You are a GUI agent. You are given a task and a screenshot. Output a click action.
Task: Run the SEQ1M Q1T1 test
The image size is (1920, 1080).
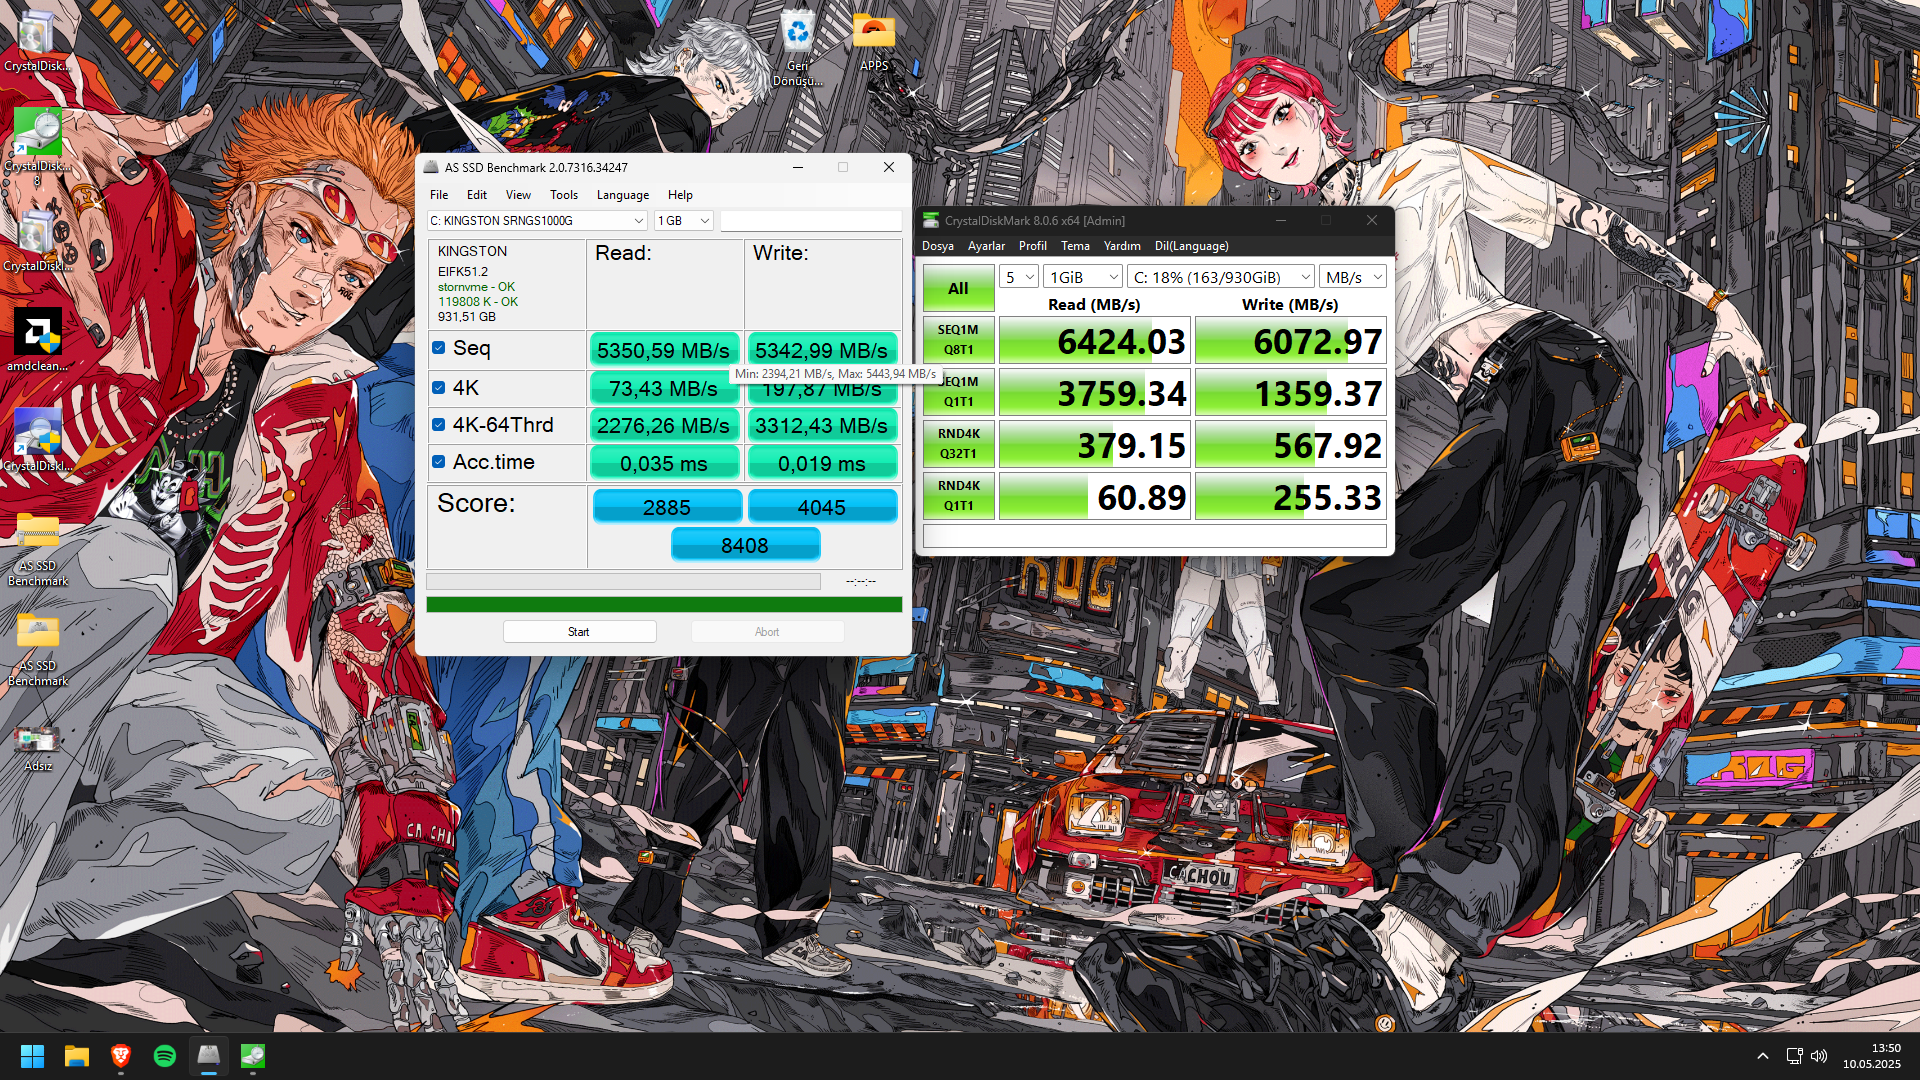click(958, 392)
